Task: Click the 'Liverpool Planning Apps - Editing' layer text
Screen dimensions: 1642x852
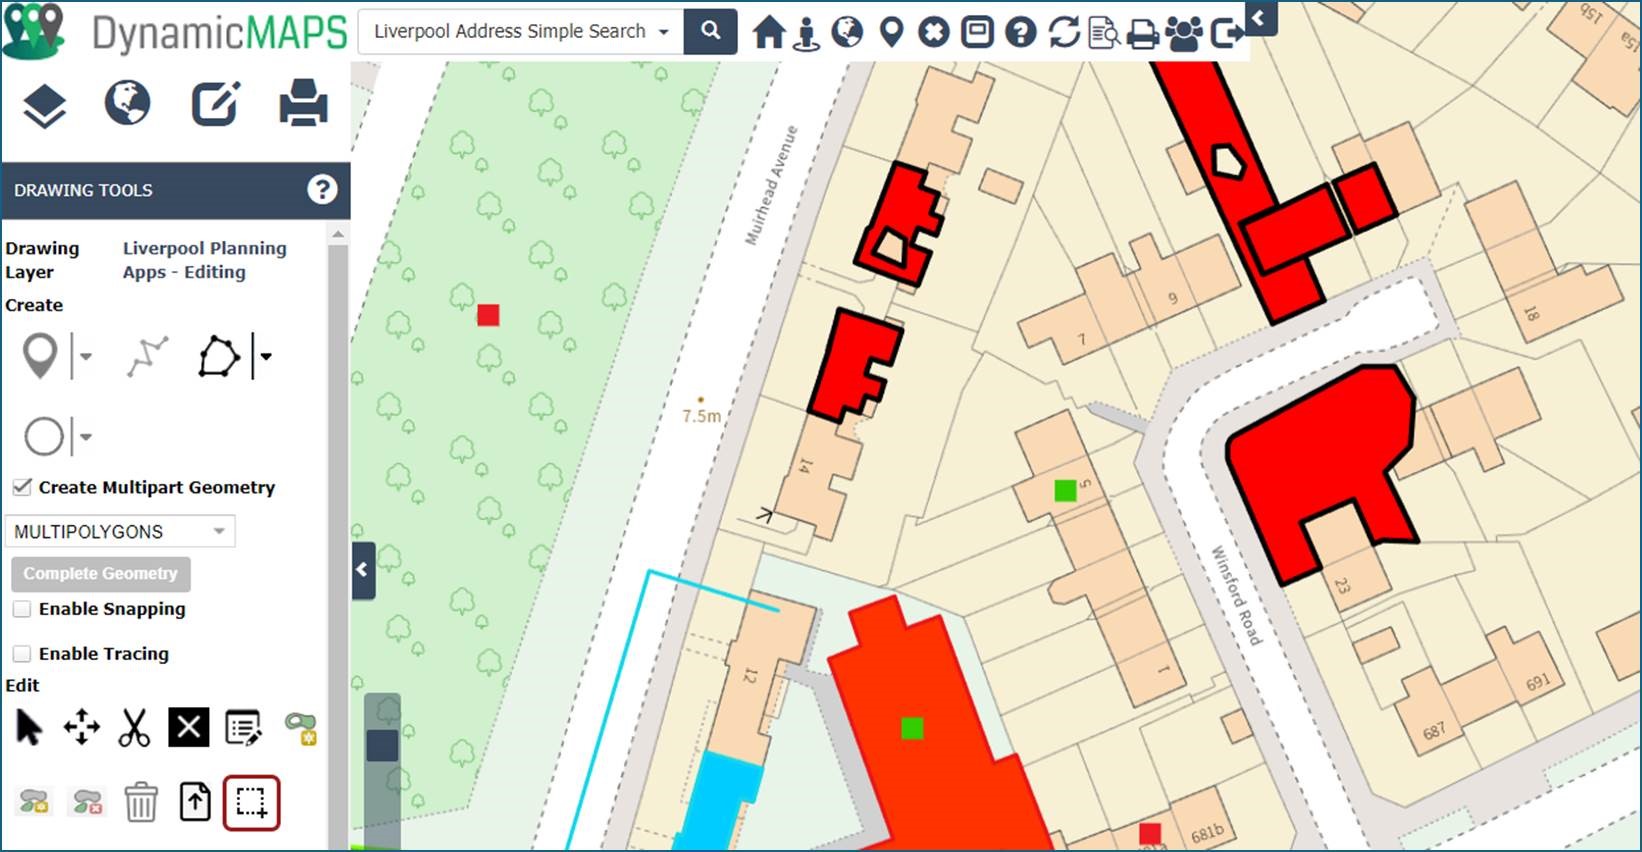Action: [204, 260]
